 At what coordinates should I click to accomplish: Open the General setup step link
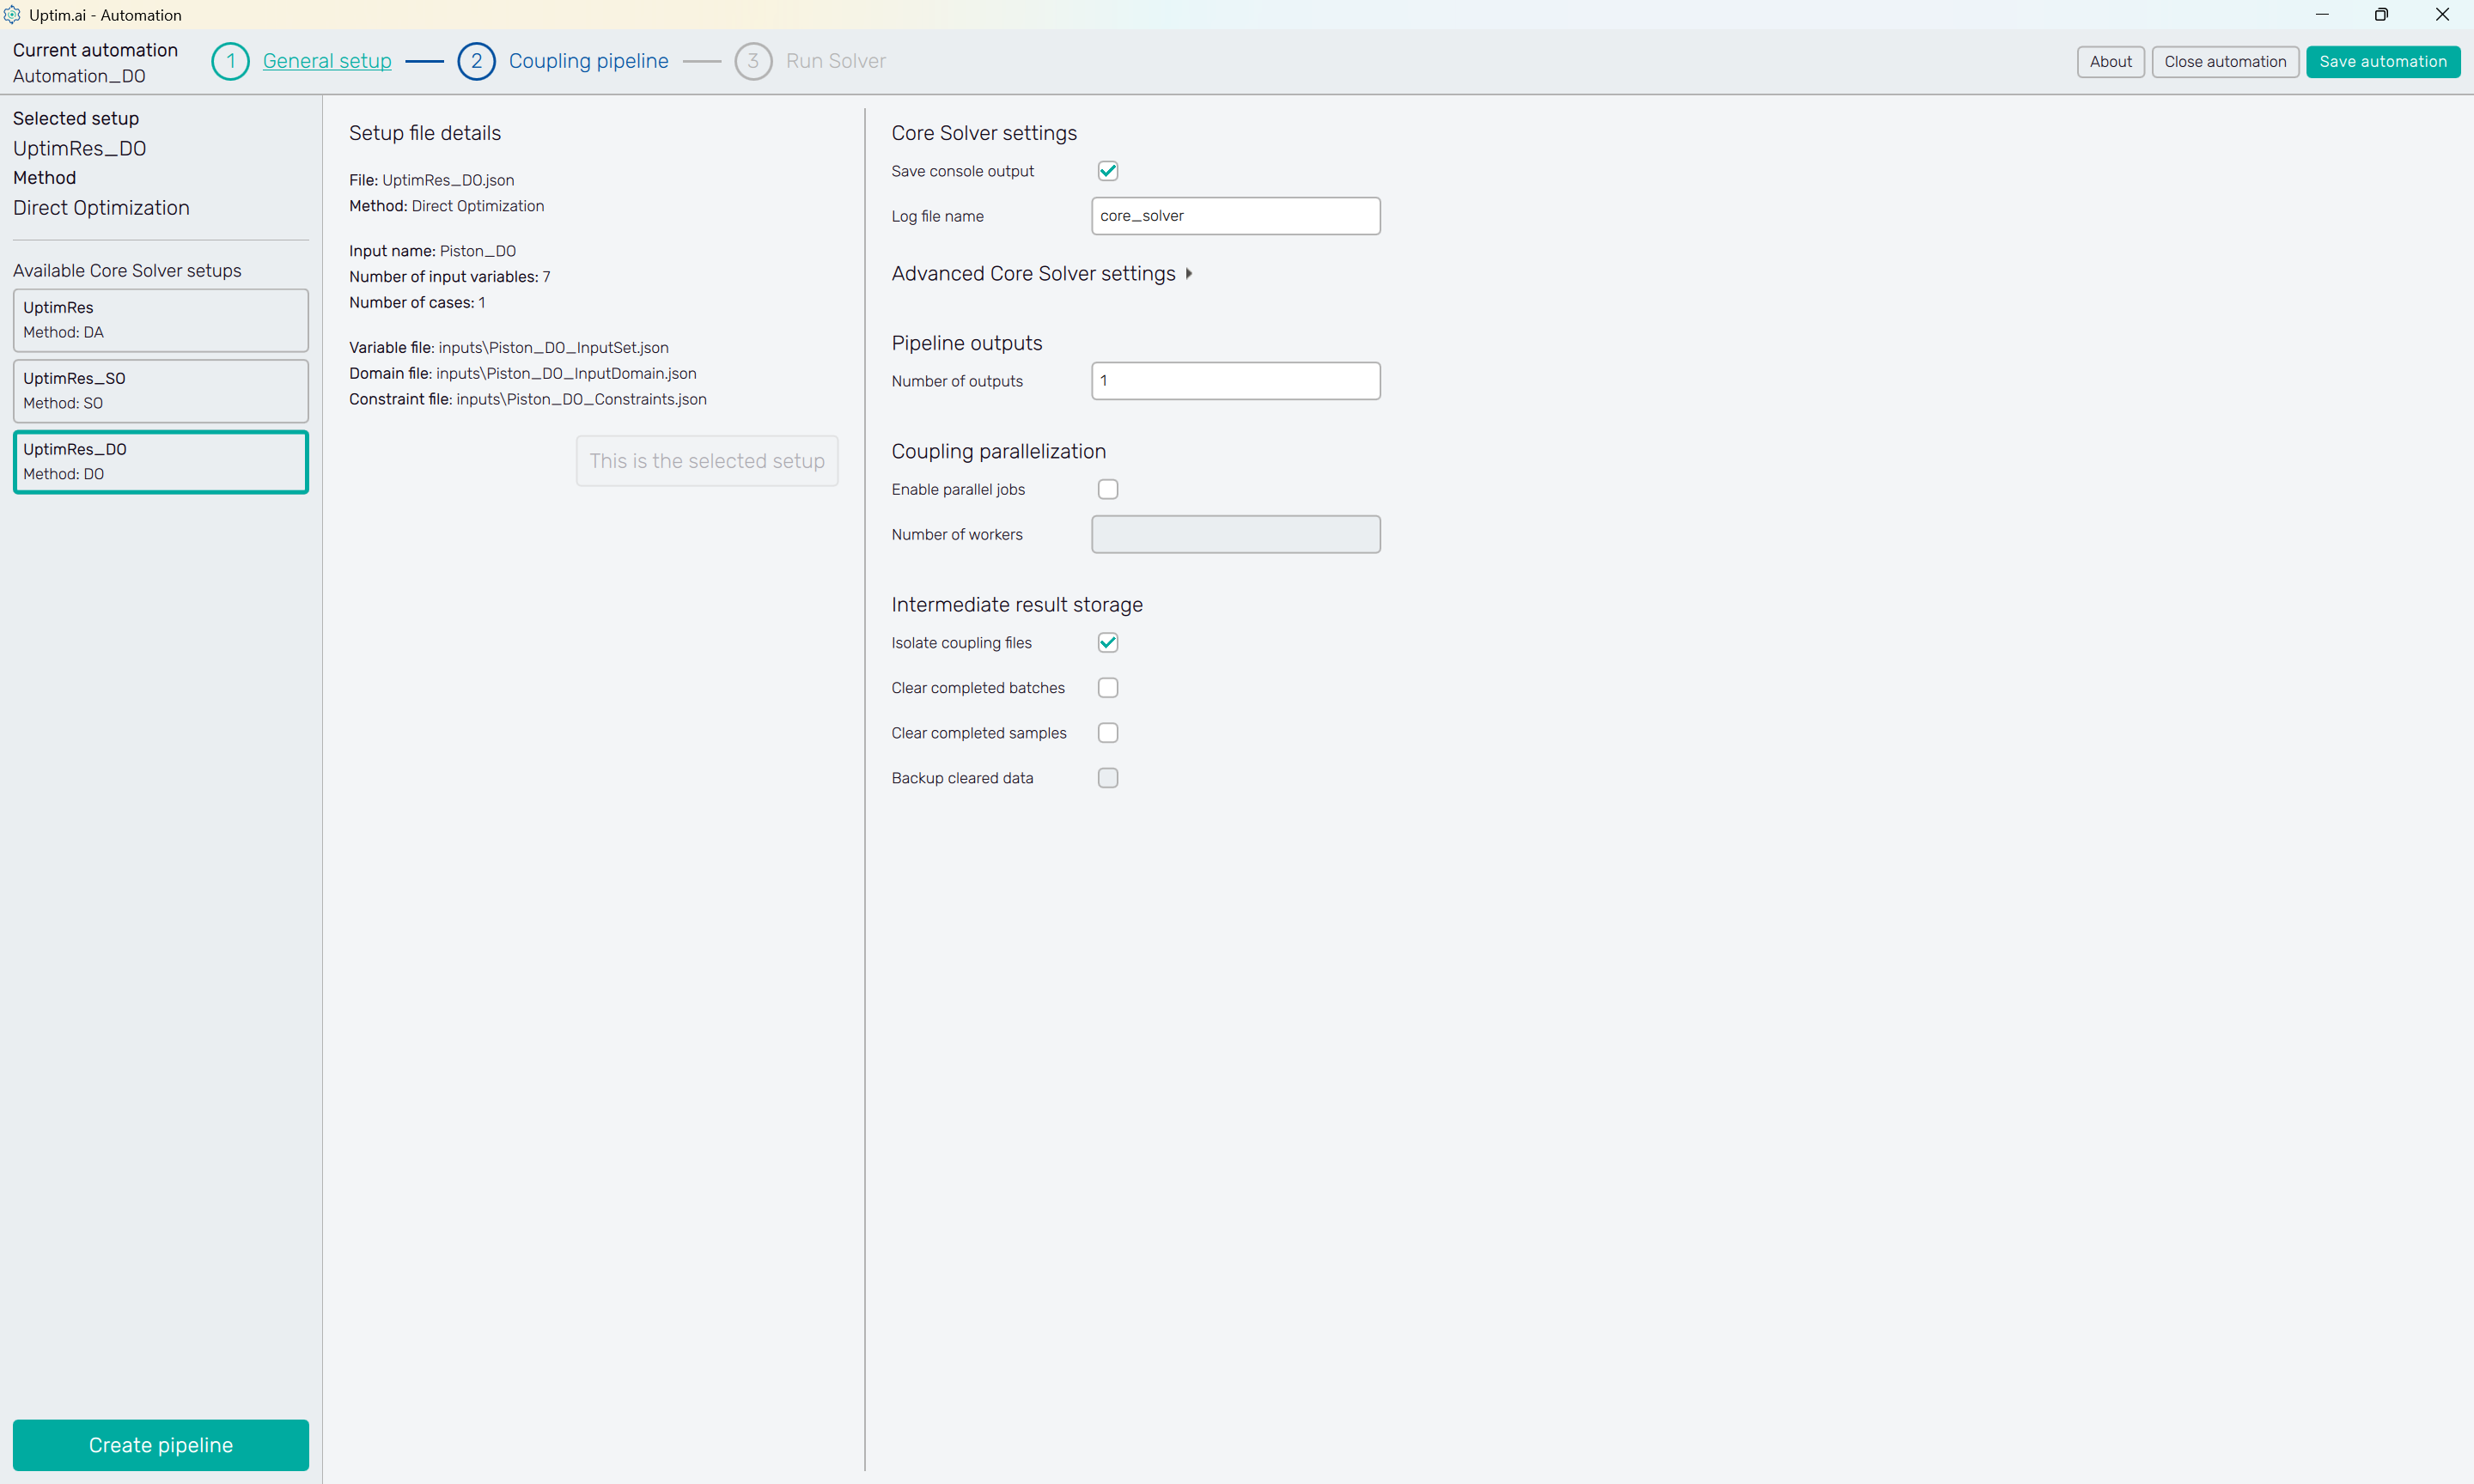[x=327, y=61]
